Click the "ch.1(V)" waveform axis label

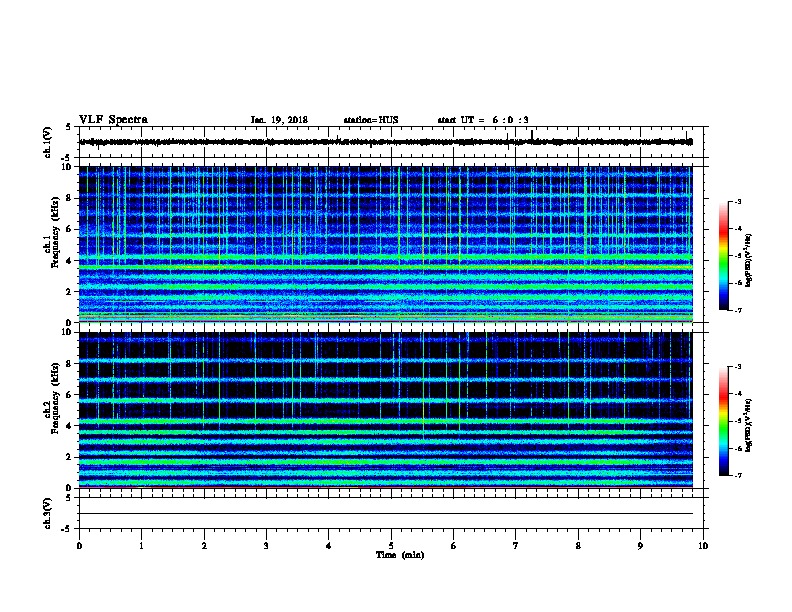[x=48, y=142]
